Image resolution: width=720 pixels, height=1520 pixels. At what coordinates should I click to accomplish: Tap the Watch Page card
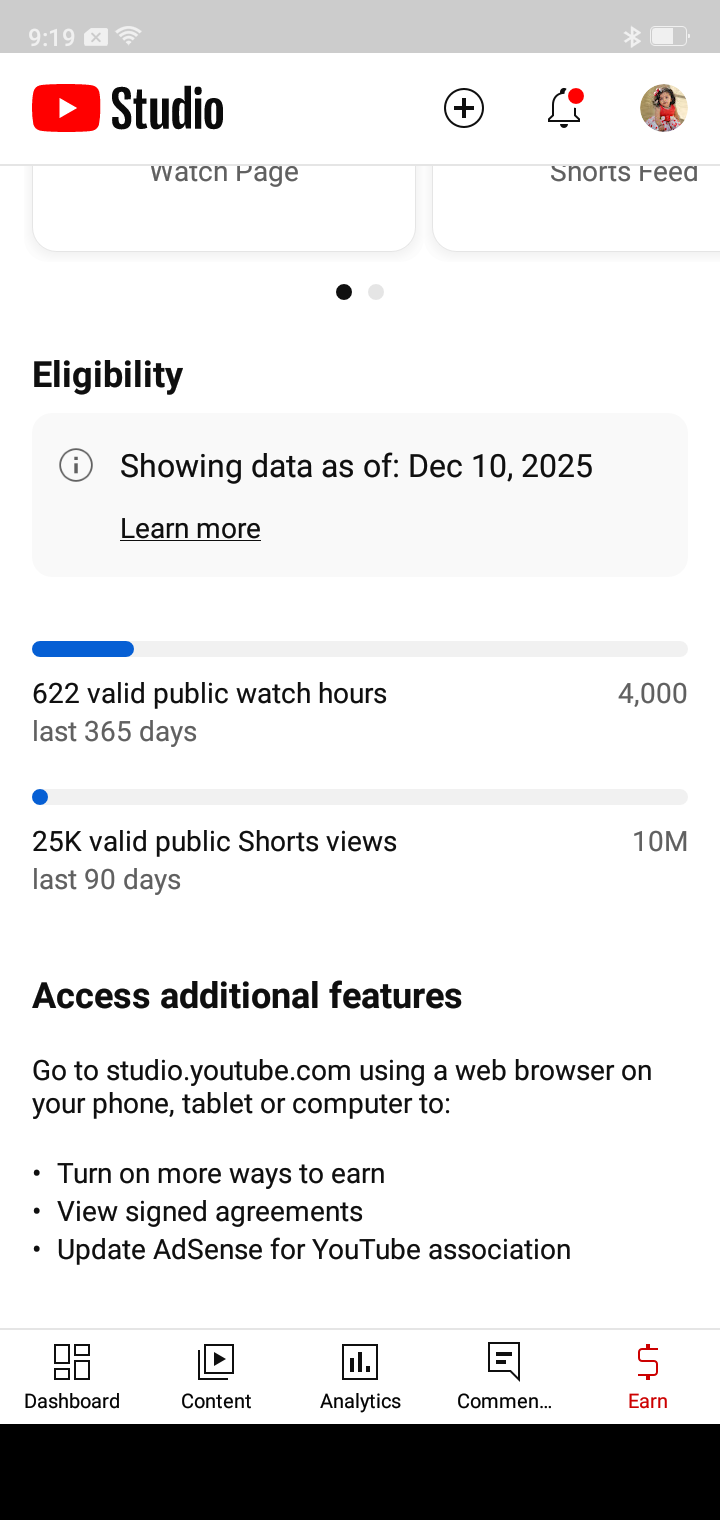(x=224, y=205)
